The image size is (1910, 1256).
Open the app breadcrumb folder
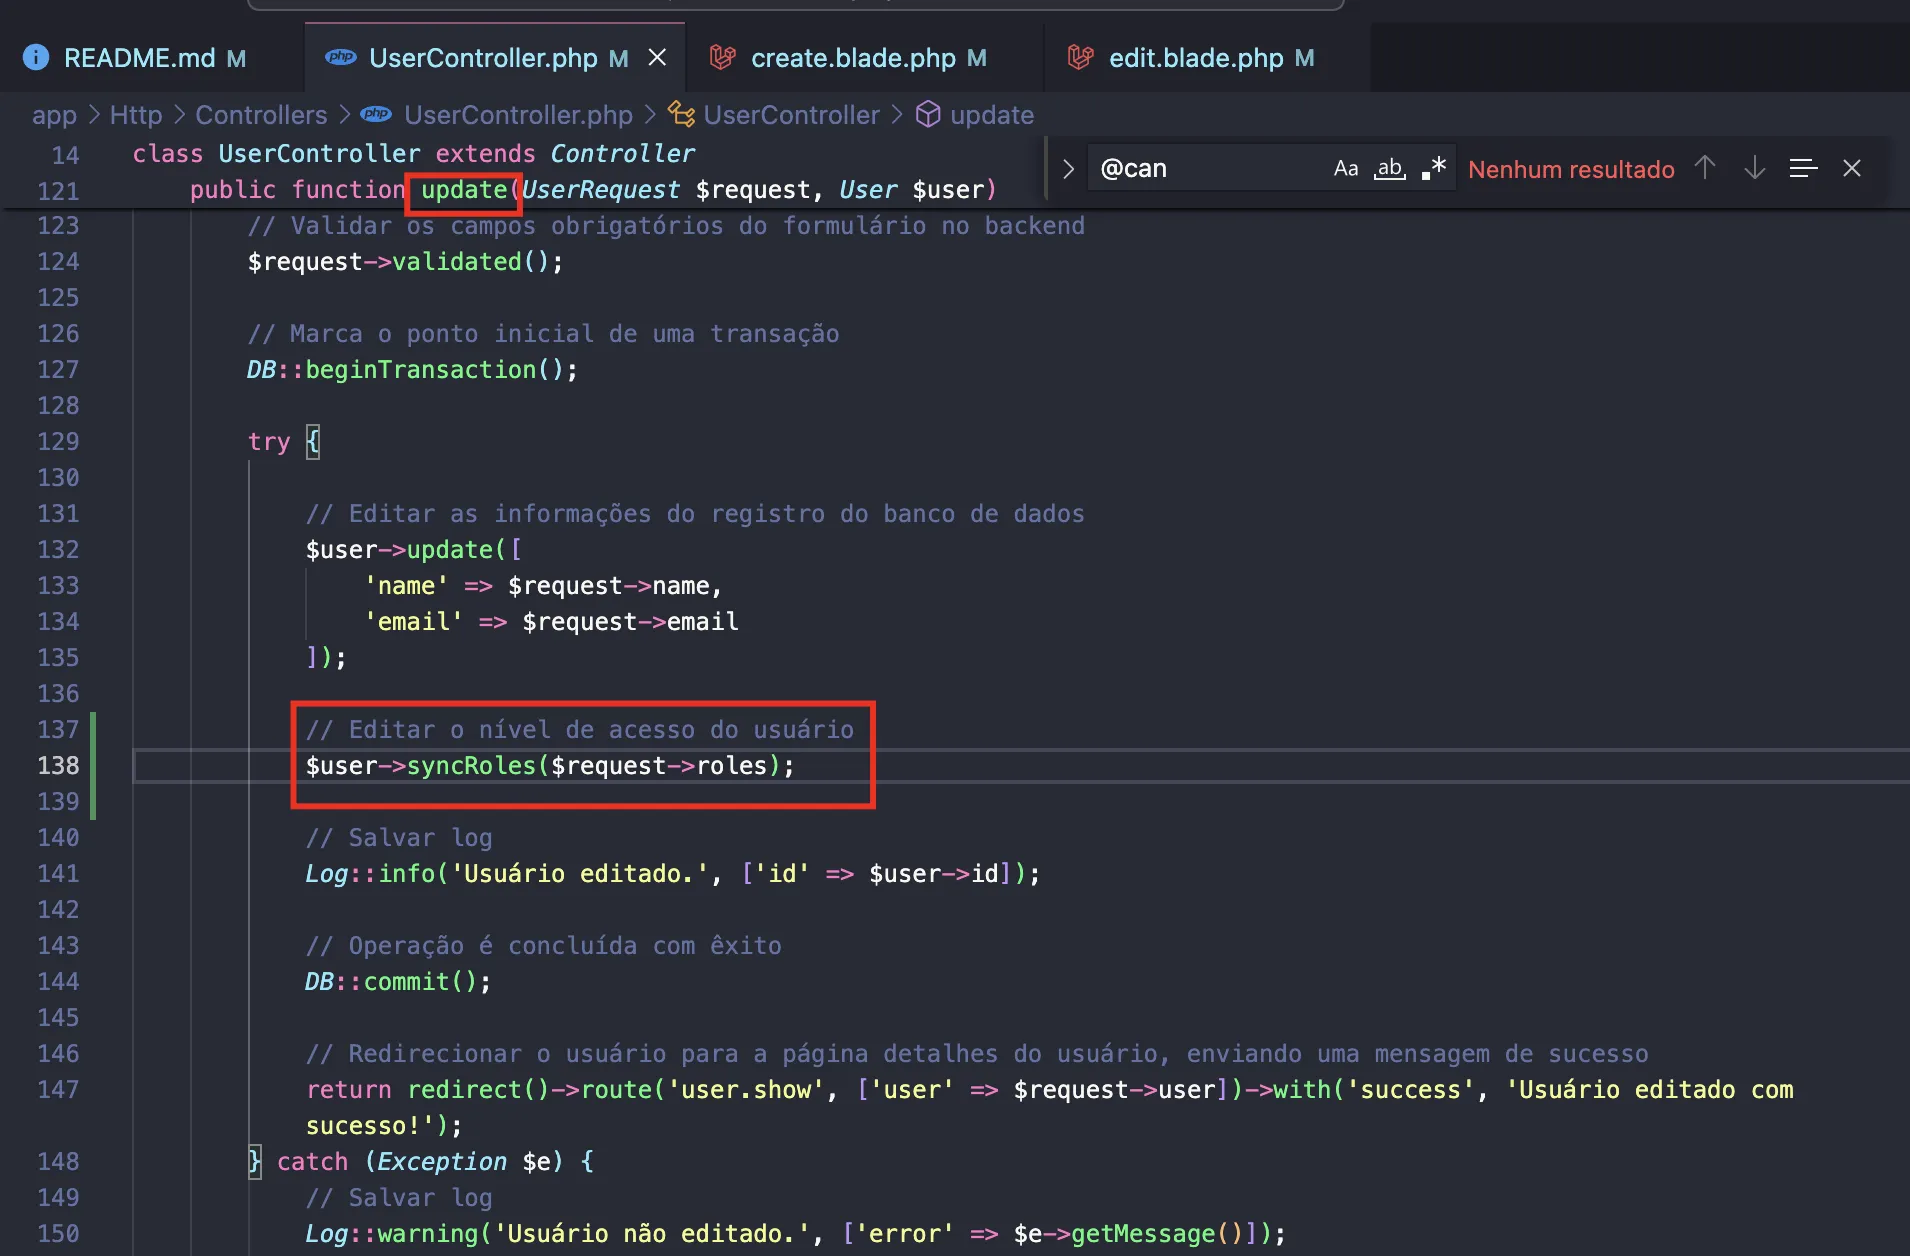[54, 115]
